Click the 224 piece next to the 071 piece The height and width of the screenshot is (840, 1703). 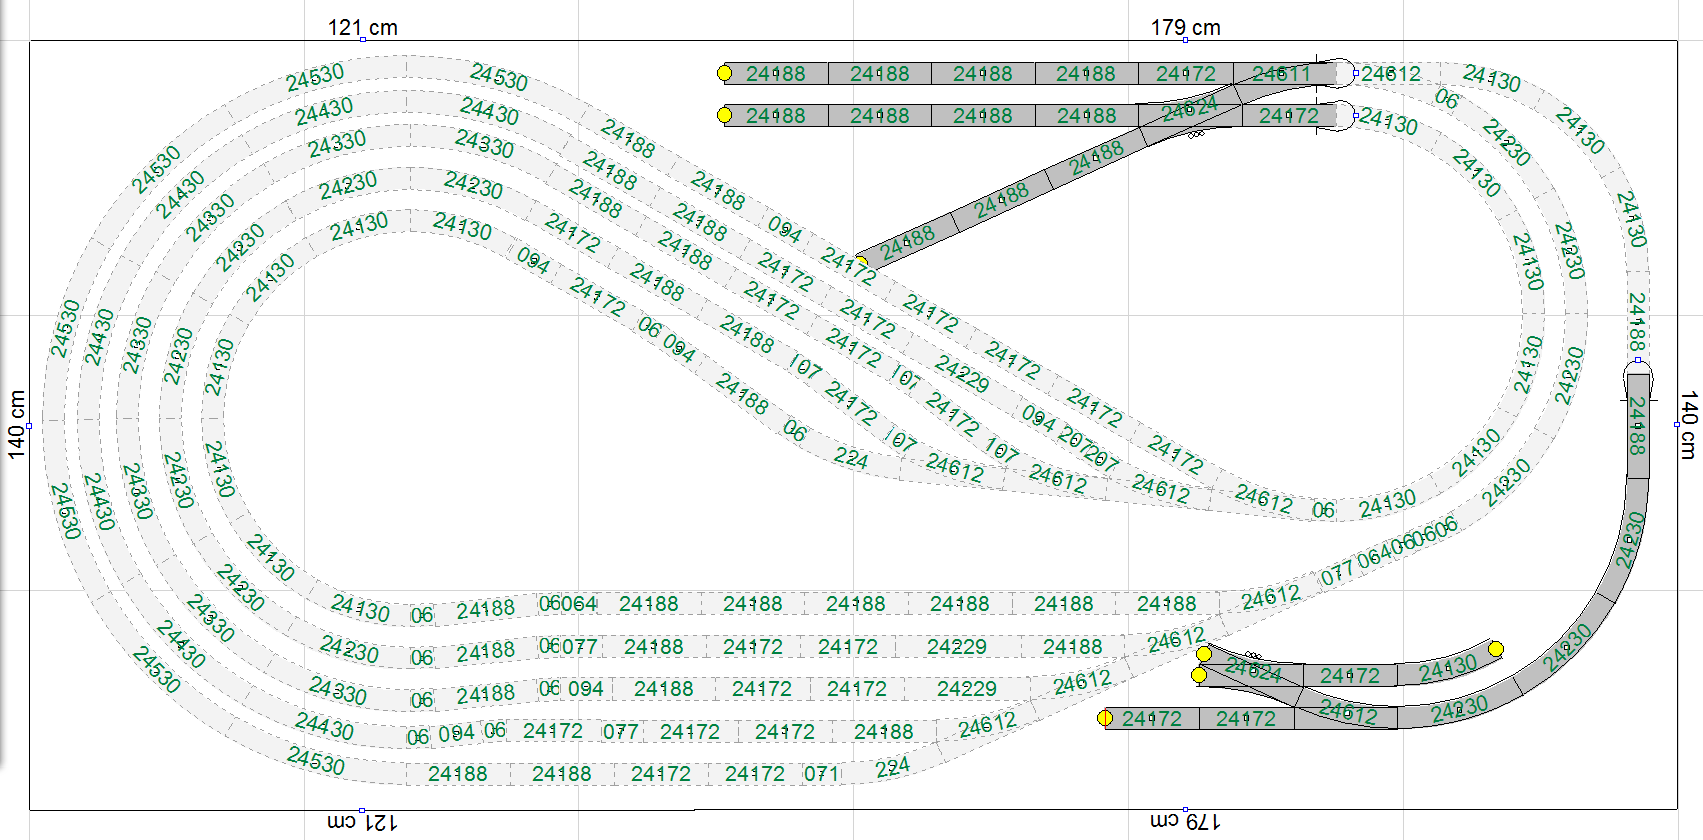pyautogui.click(x=892, y=768)
